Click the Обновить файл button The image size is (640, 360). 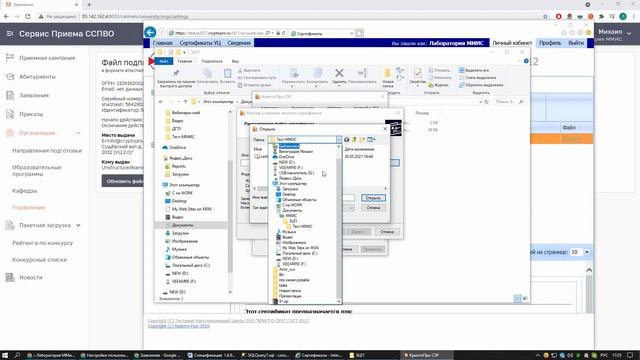point(122,181)
